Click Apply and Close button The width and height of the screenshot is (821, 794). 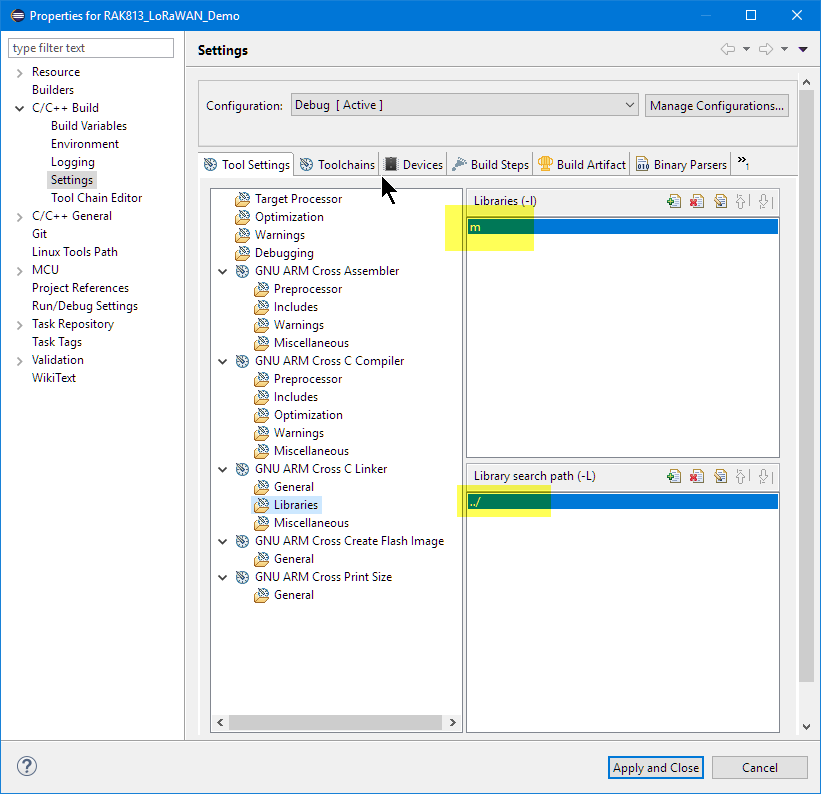[656, 767]
